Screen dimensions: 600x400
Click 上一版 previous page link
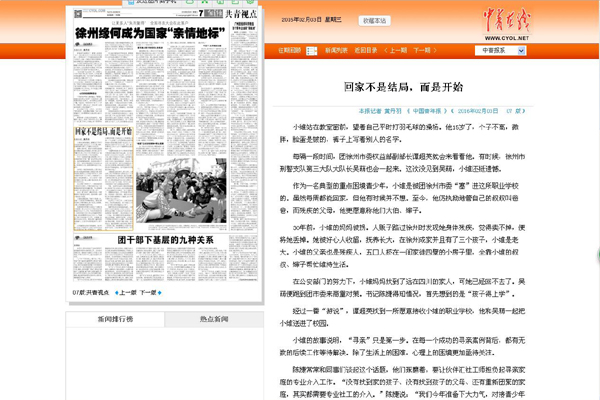coord(127,292)
